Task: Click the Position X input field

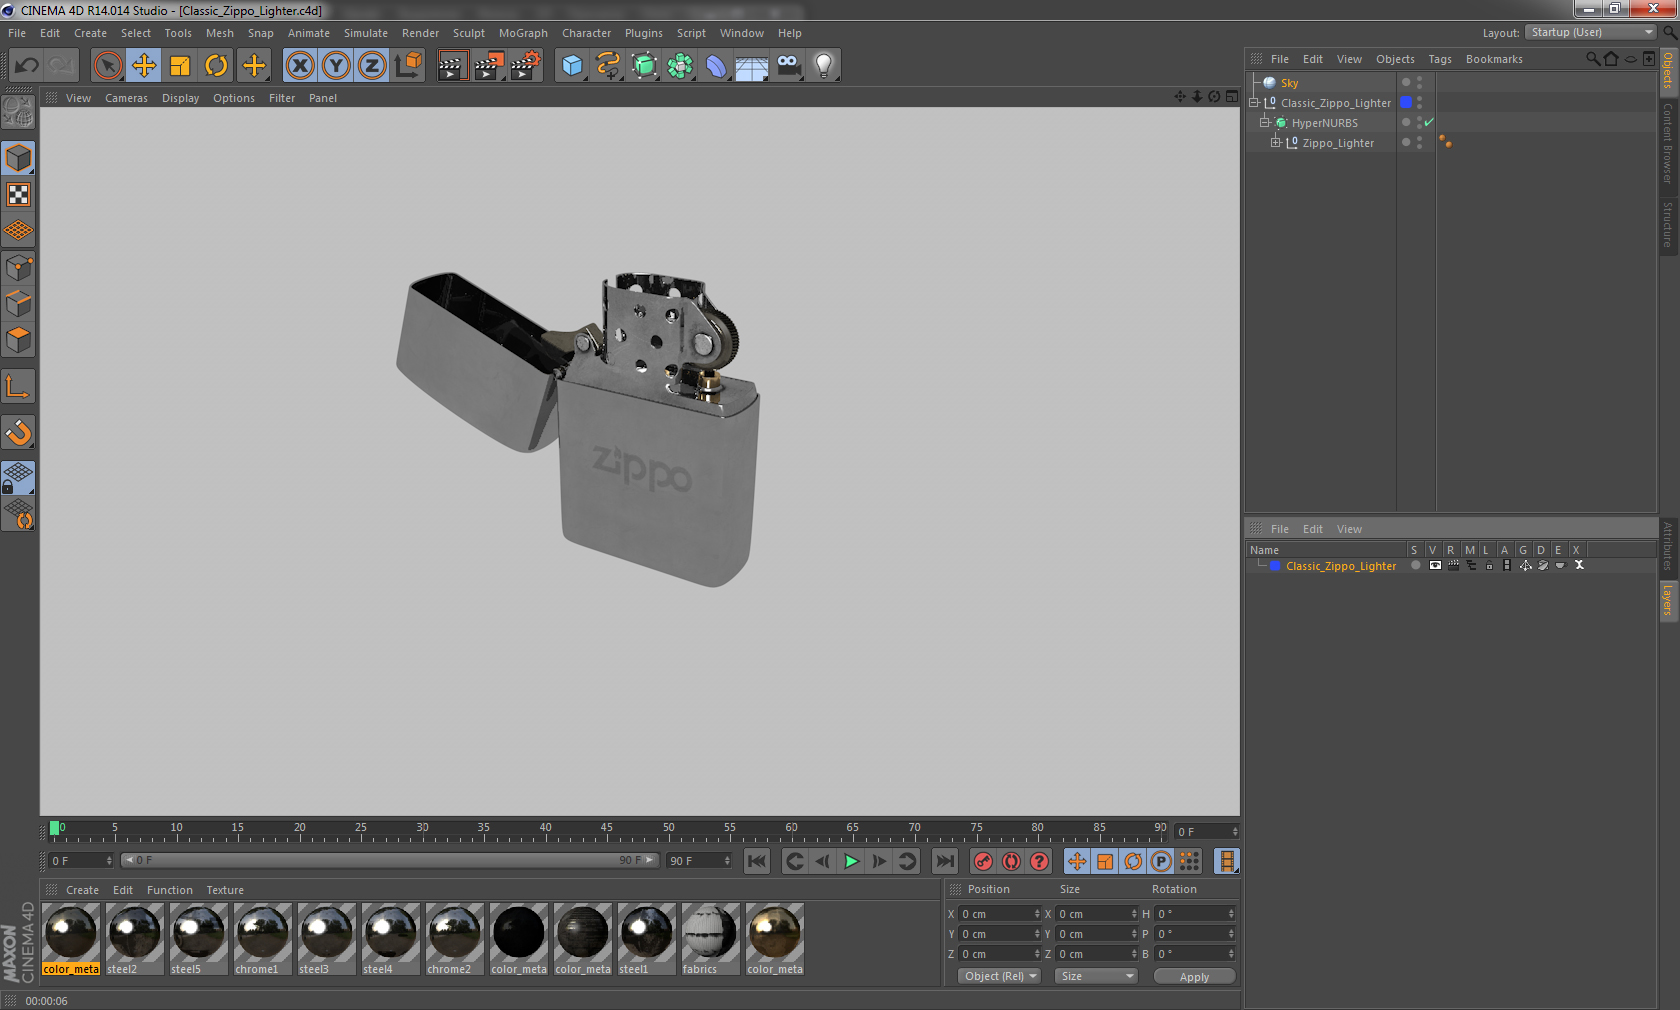Action: pyautogui.click(x=999, y=914)
